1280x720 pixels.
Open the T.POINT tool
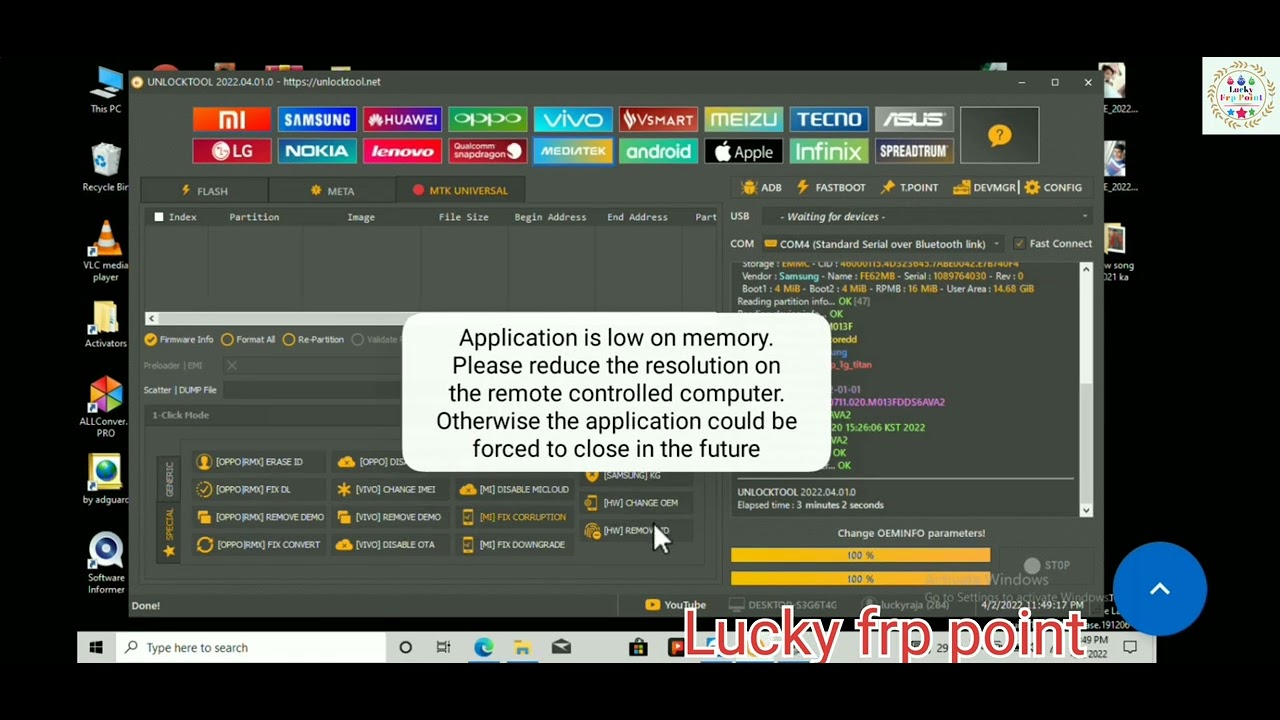(x=909, y=187)
